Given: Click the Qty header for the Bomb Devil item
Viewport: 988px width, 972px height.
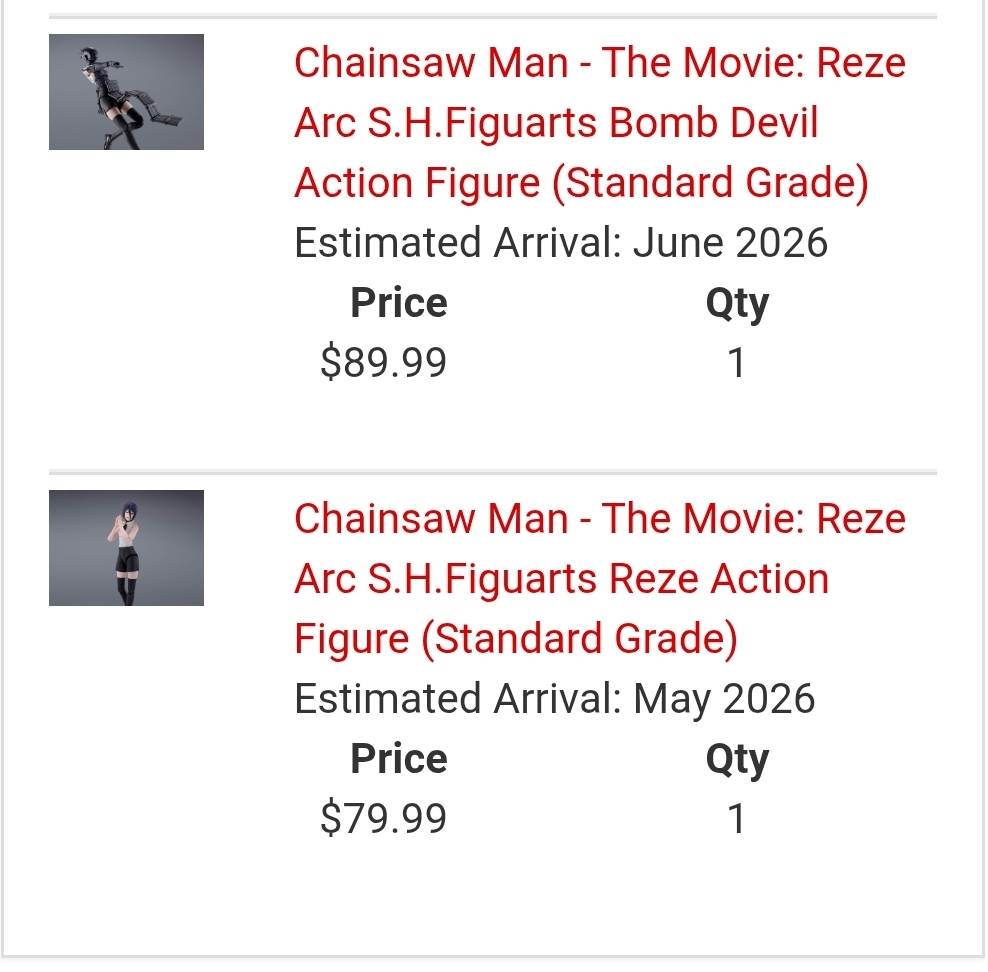Looking at the screenshot, I should [x=737, y=303].
